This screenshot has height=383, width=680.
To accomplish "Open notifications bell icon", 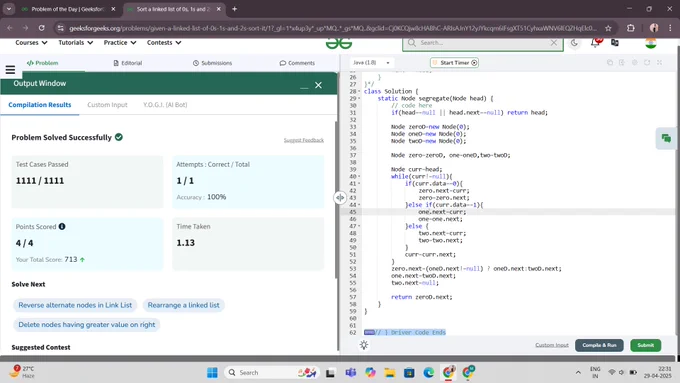I will coord(595,43).
